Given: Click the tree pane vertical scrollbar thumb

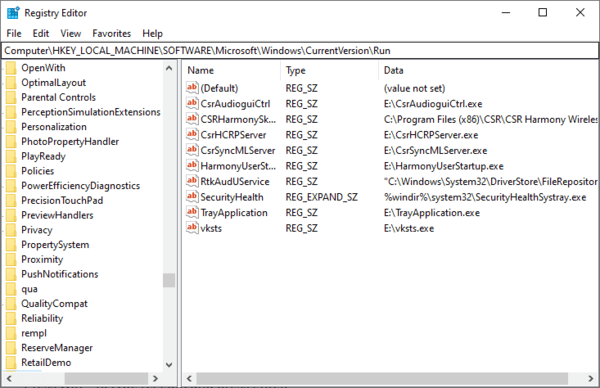Looking at the screenshot, I should click(169, 280).
